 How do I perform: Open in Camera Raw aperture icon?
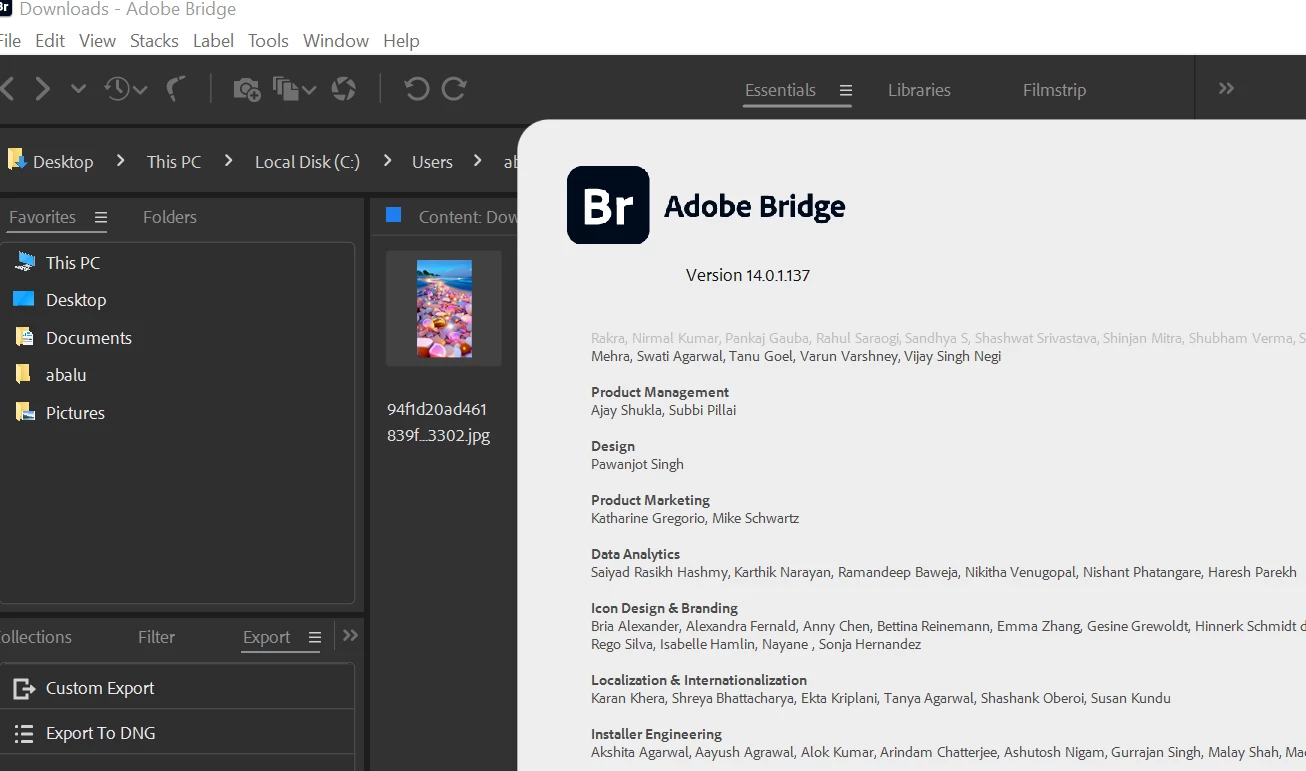344,89
